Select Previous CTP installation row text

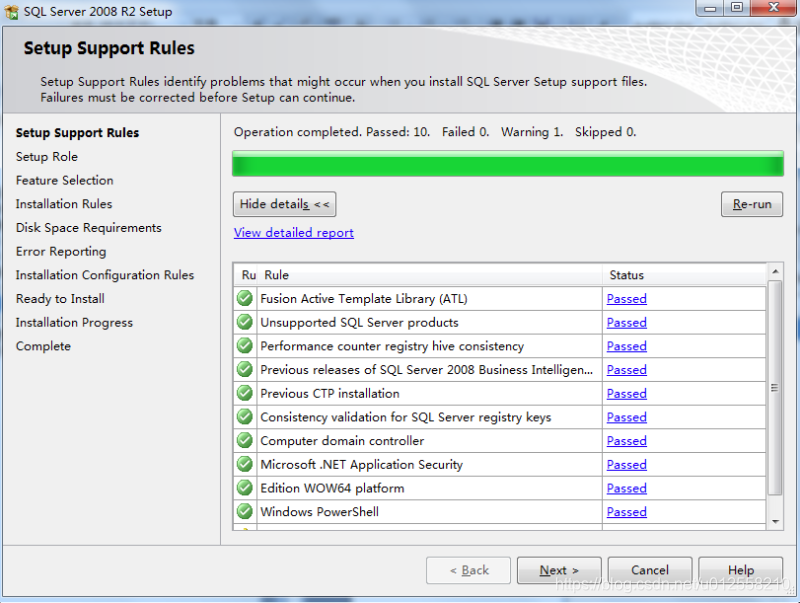[x=330, y=393]
